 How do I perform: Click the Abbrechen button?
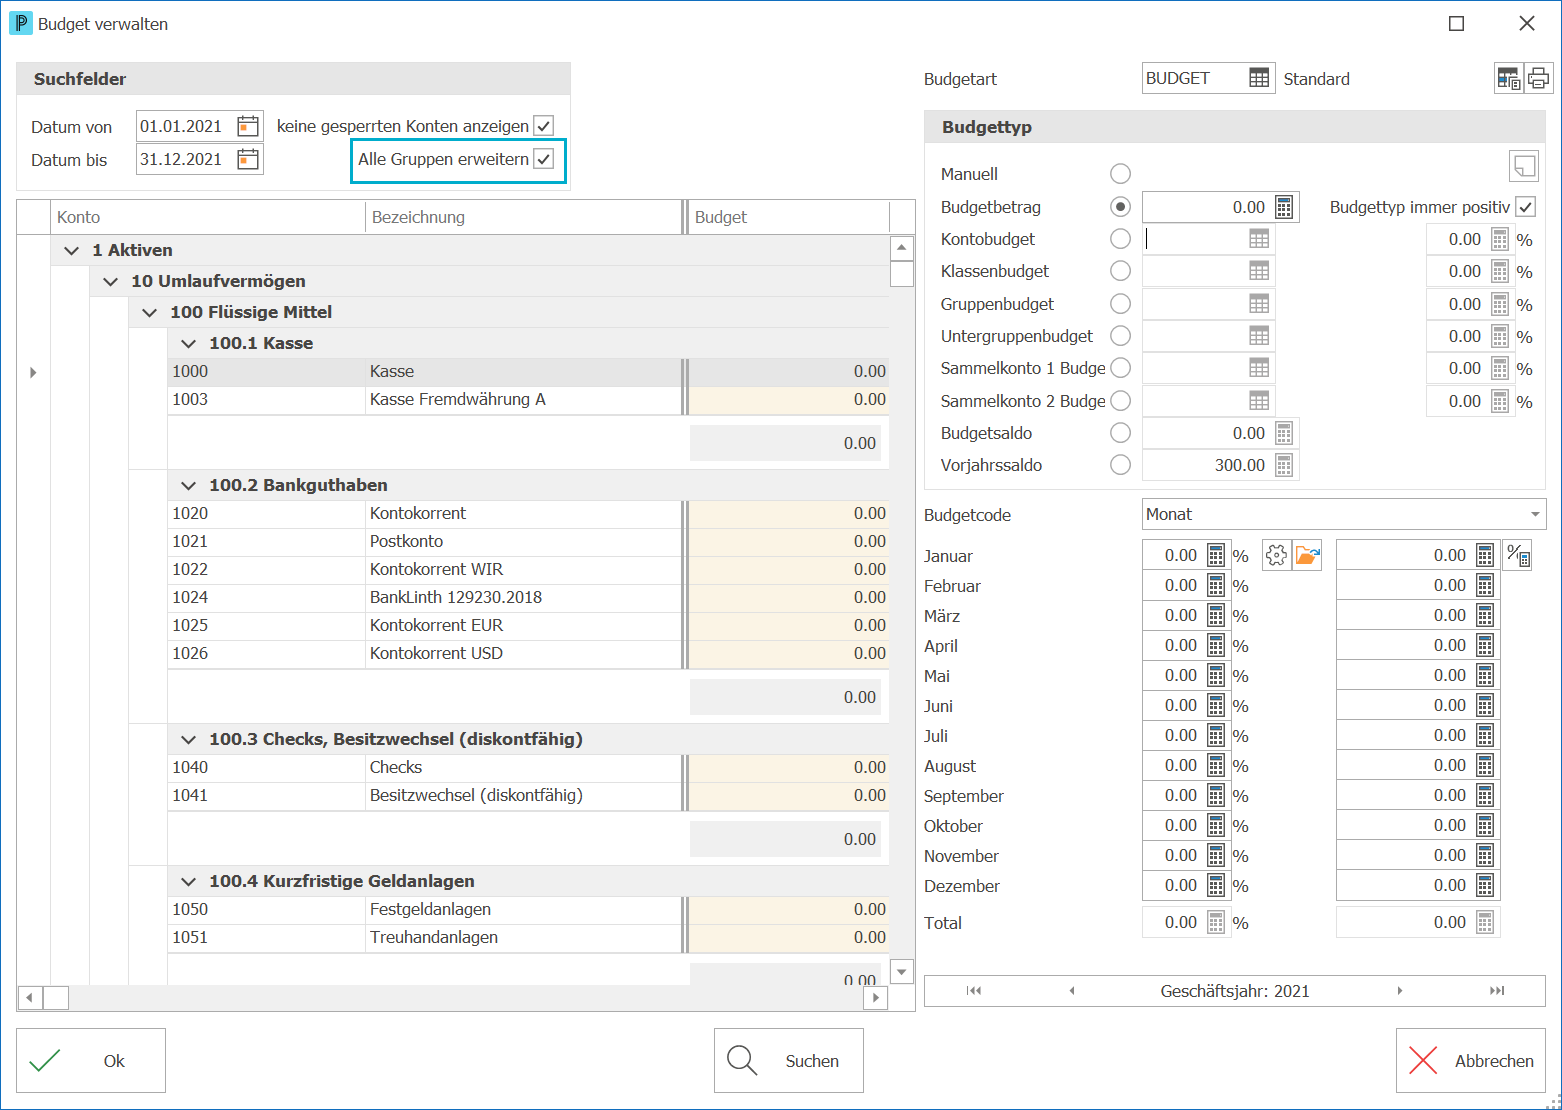click(1471, 1061)
